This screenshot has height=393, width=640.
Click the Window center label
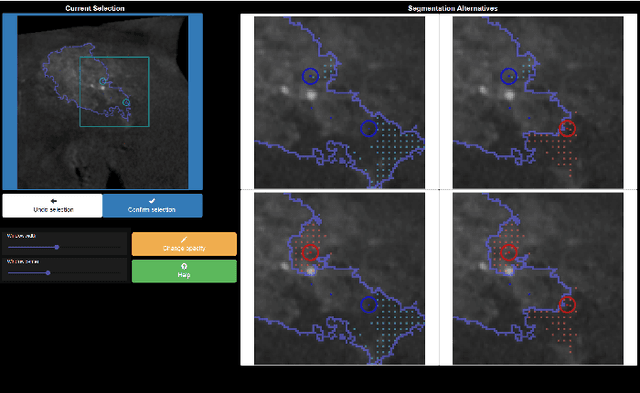[x=23, y=262]
